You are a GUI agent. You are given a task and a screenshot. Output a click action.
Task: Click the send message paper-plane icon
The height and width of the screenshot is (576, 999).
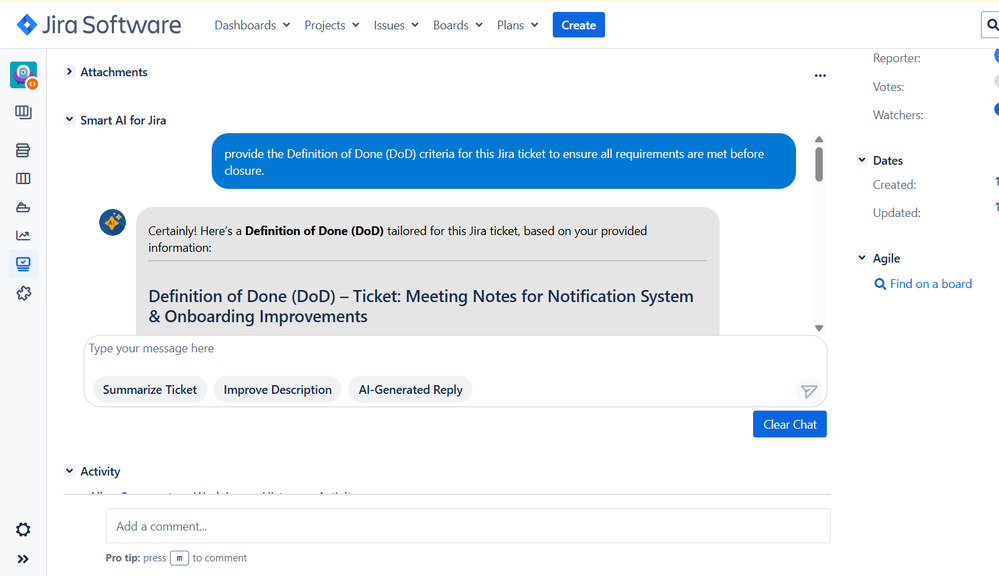point(809,391)
